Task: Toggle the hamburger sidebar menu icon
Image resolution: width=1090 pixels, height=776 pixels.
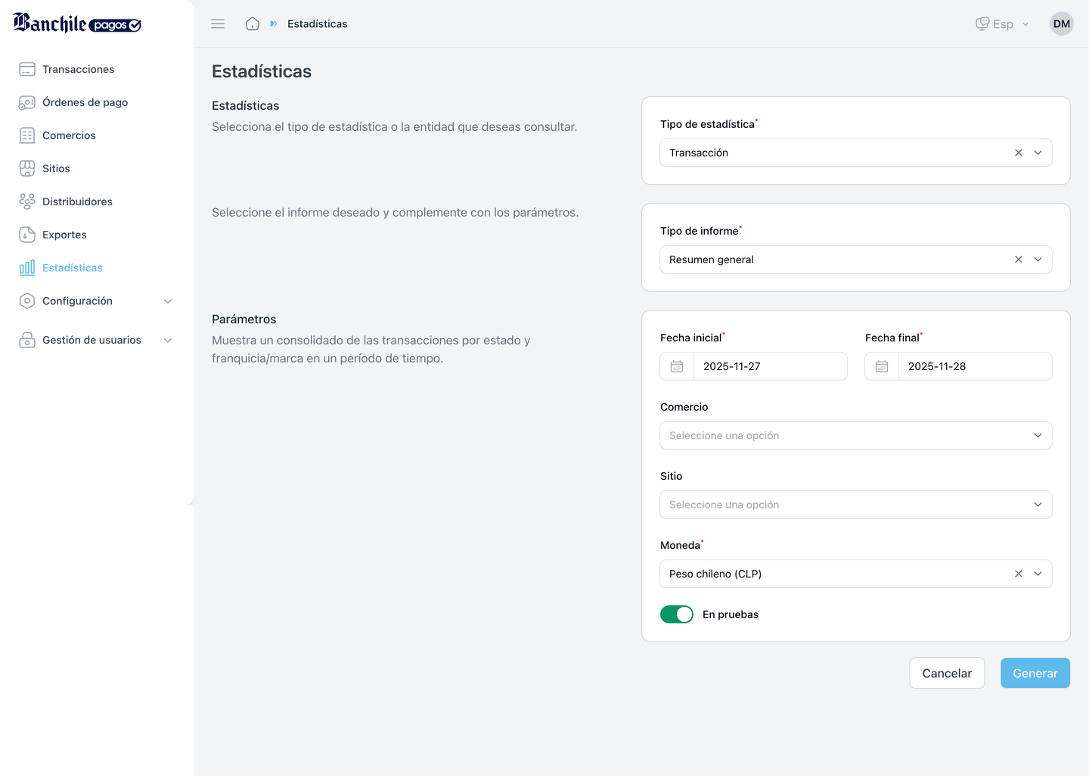Action: click(x=218, y=24)
